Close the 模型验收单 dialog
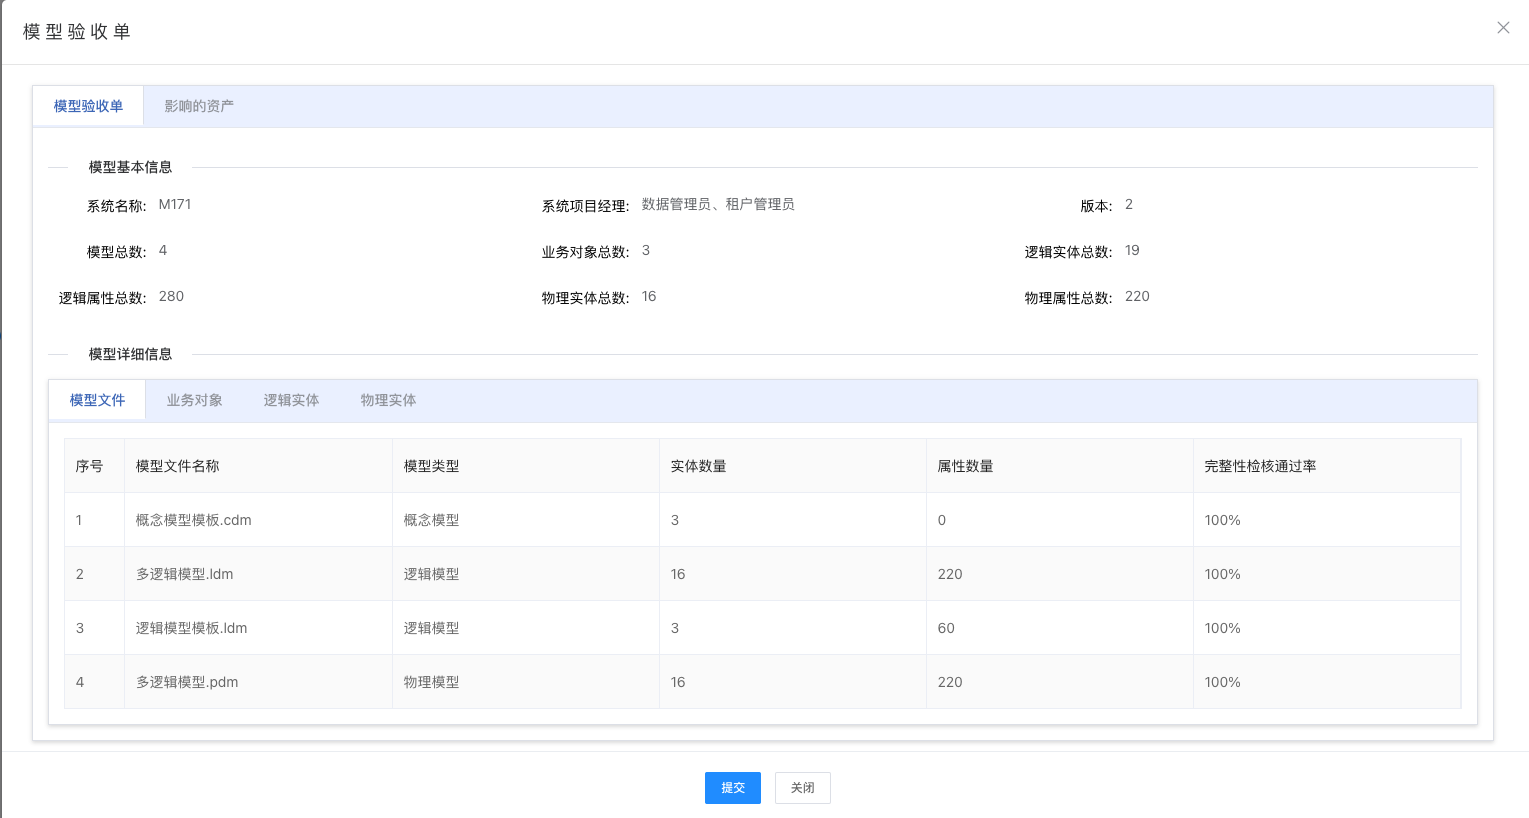1529x818 pixels. [1503, 27]
